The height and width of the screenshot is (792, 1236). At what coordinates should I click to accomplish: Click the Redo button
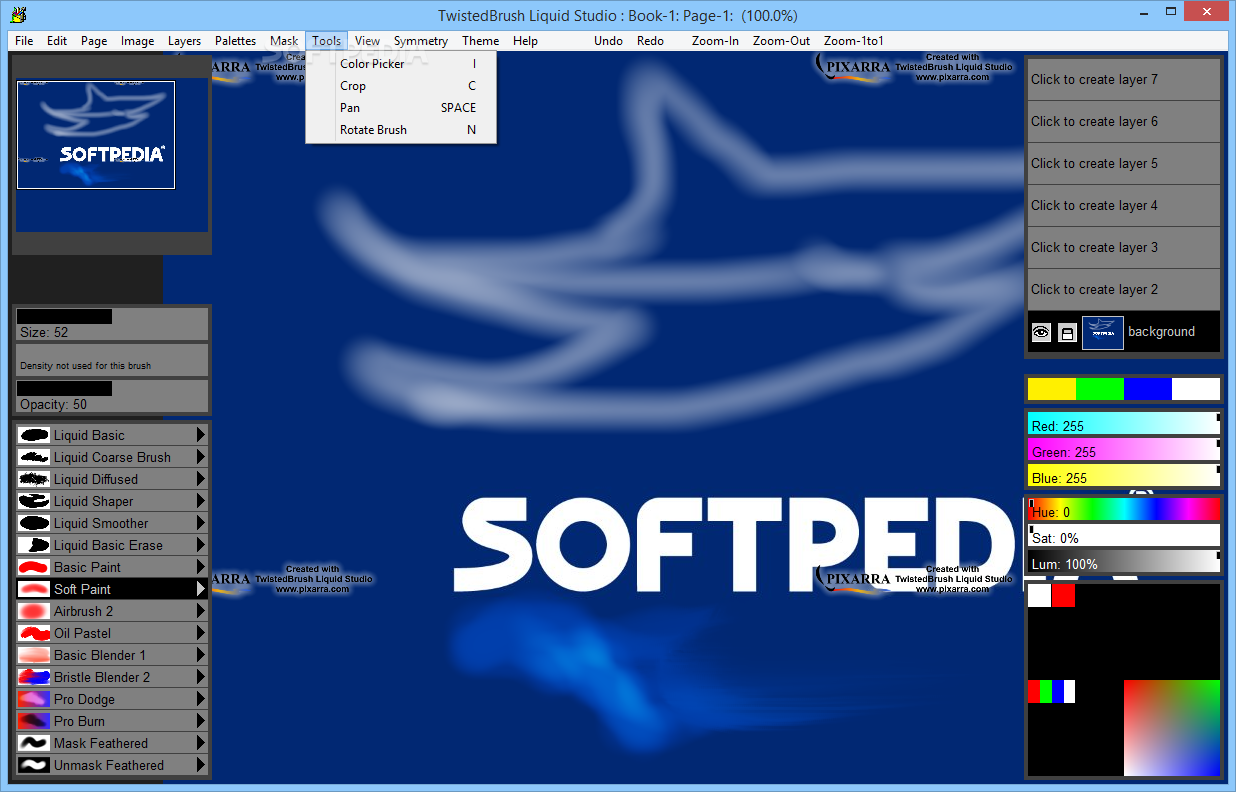pos(650,41)
